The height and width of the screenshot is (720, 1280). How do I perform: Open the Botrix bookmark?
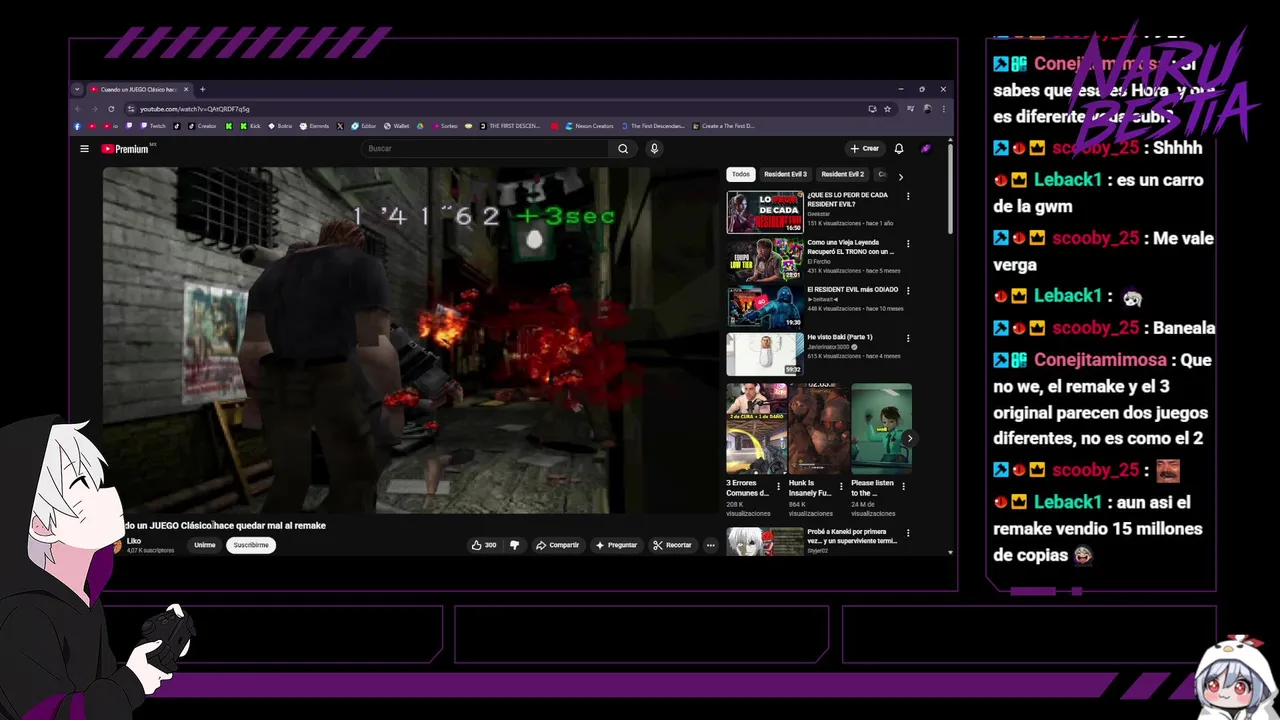click(x=280, y=126)
